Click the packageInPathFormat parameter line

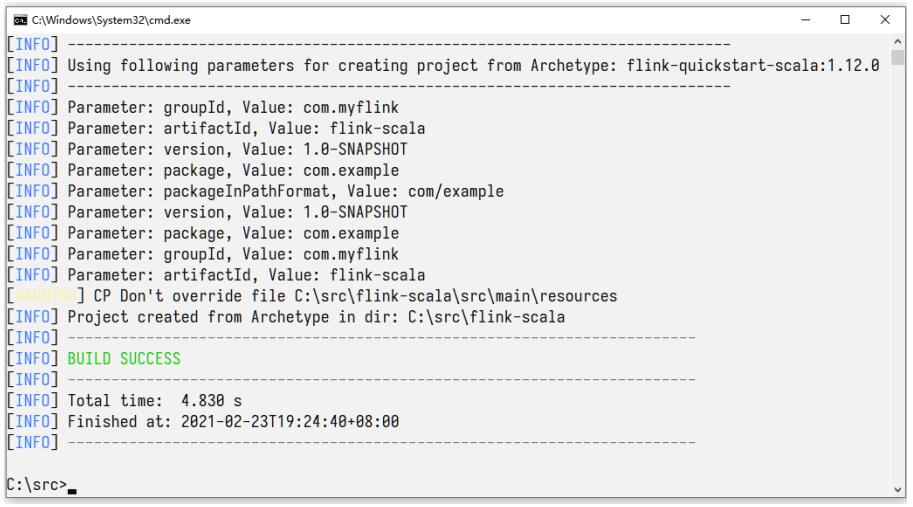pos(285,192)
